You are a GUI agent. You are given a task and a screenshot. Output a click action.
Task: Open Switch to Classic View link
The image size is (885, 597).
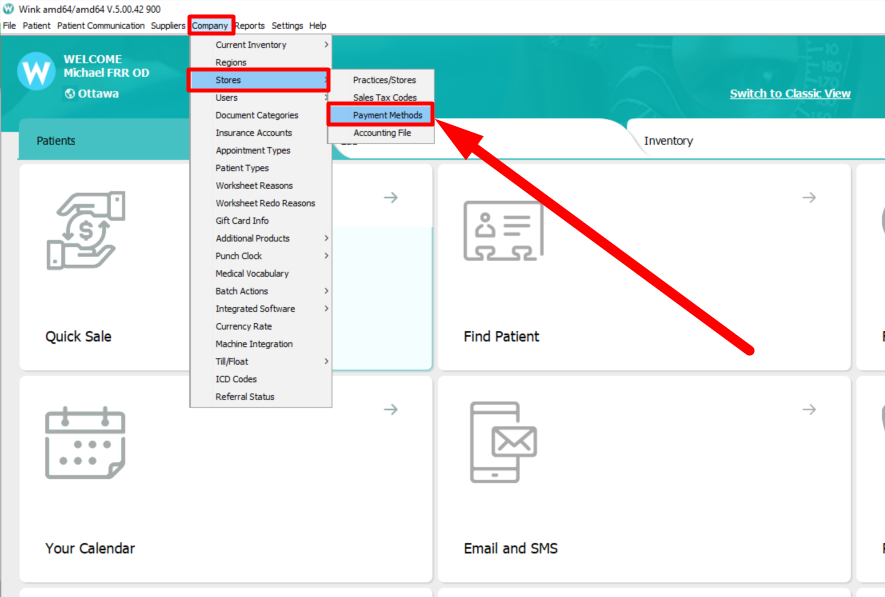tap(788, 92)
